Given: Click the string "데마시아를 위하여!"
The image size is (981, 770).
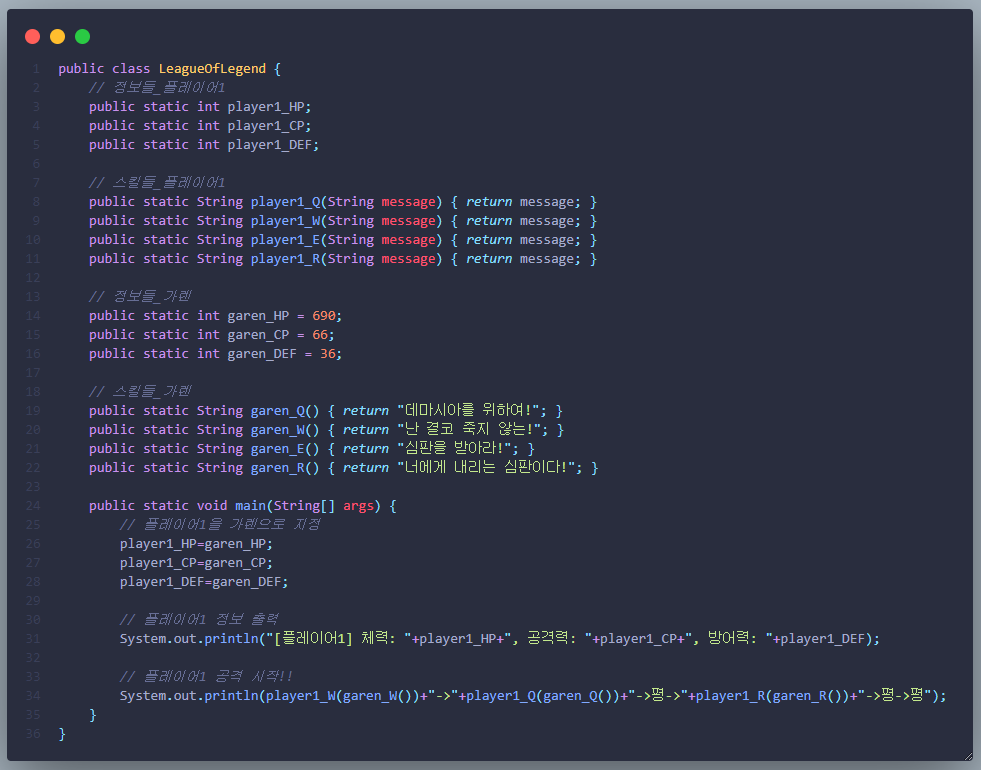Looking at the screenshot, I should (x=468, y=410).
